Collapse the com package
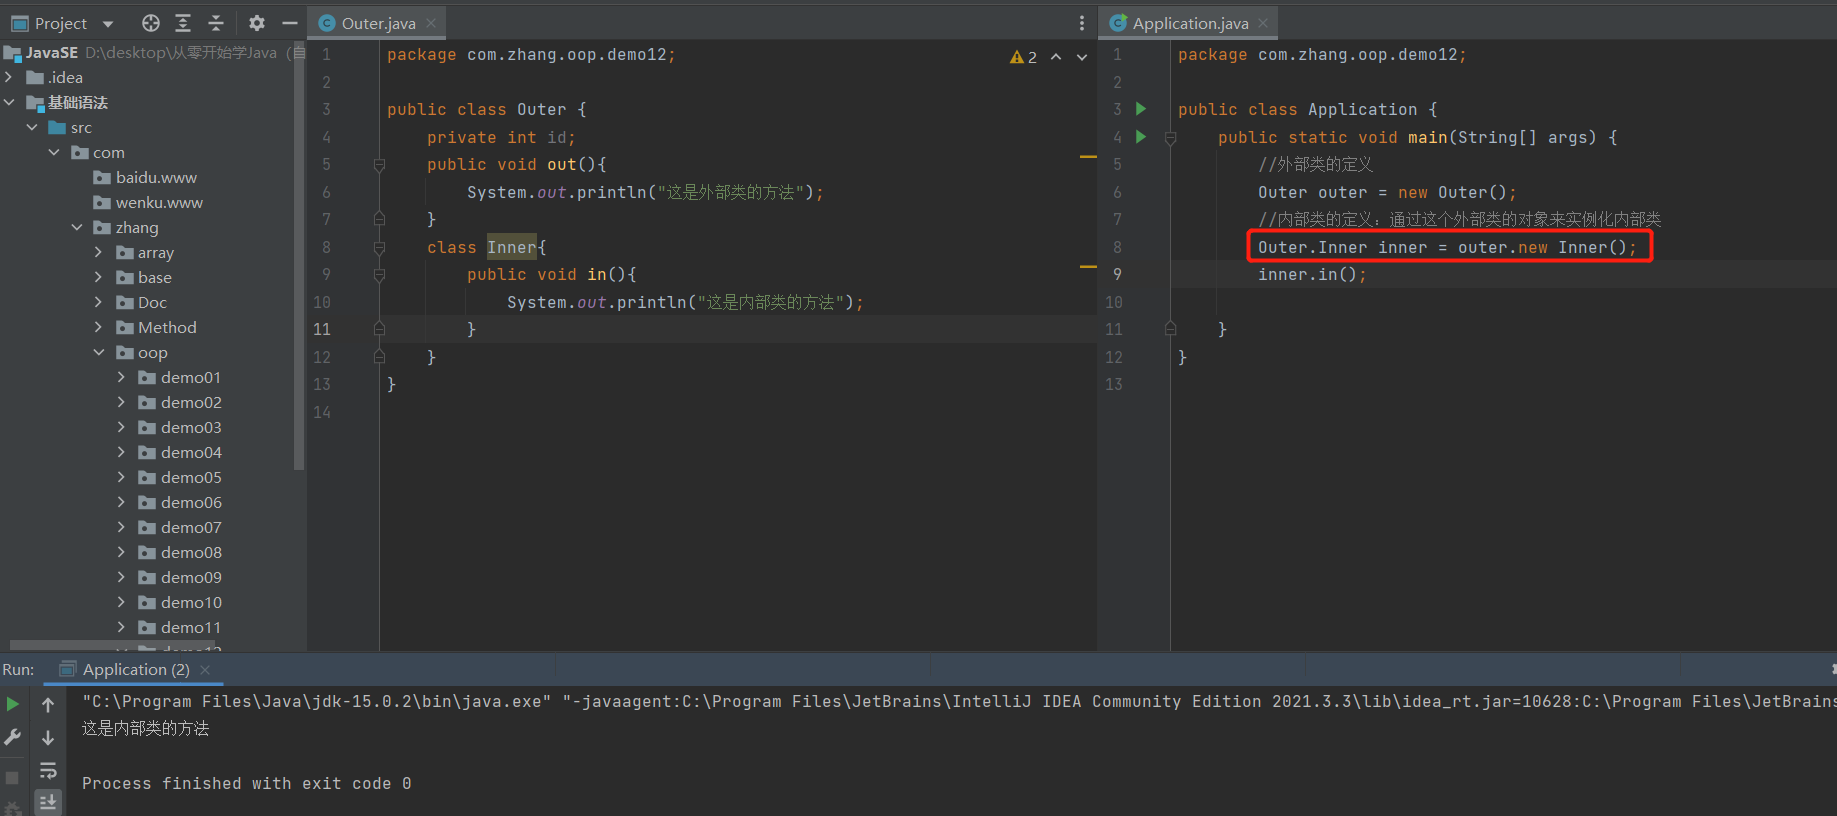 coord(54,152)
